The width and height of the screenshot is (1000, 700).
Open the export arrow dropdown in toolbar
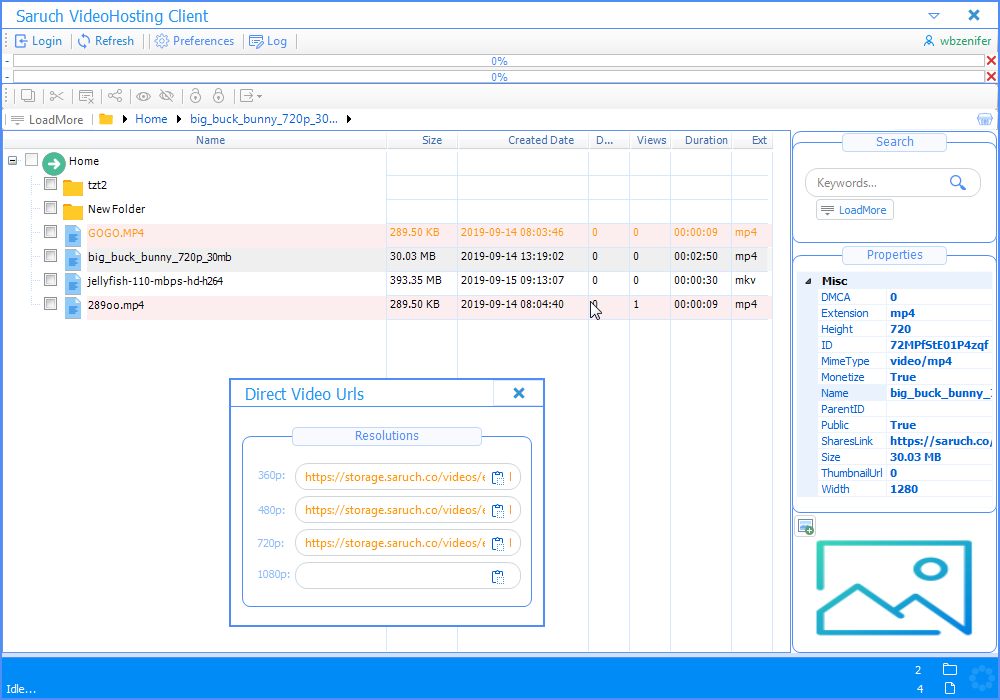pyautogui.click(x=250, y=96)
